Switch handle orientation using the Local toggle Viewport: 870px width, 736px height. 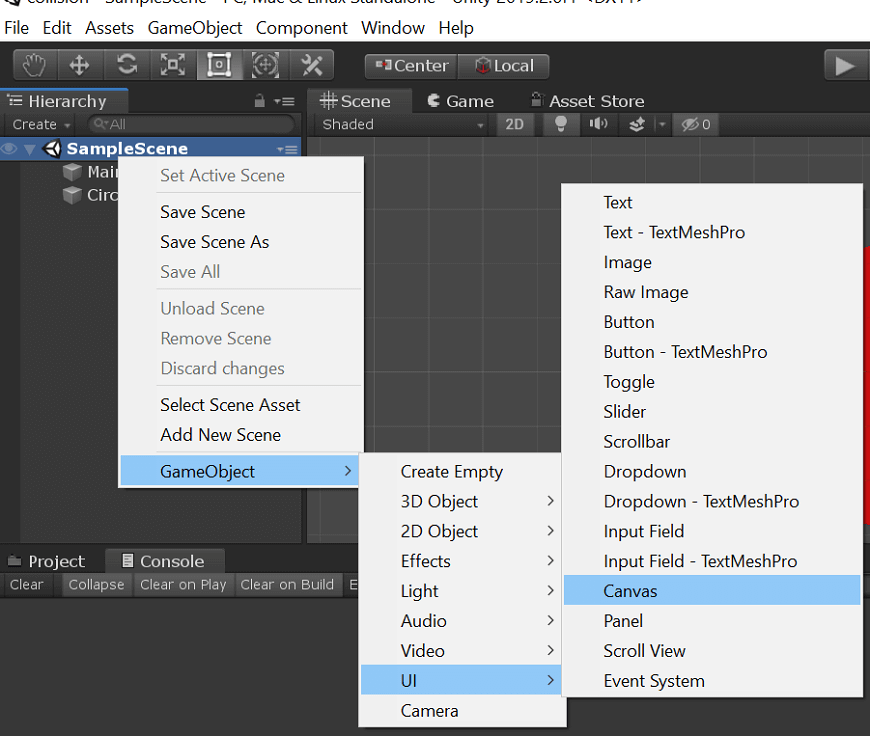click(503, 65)
